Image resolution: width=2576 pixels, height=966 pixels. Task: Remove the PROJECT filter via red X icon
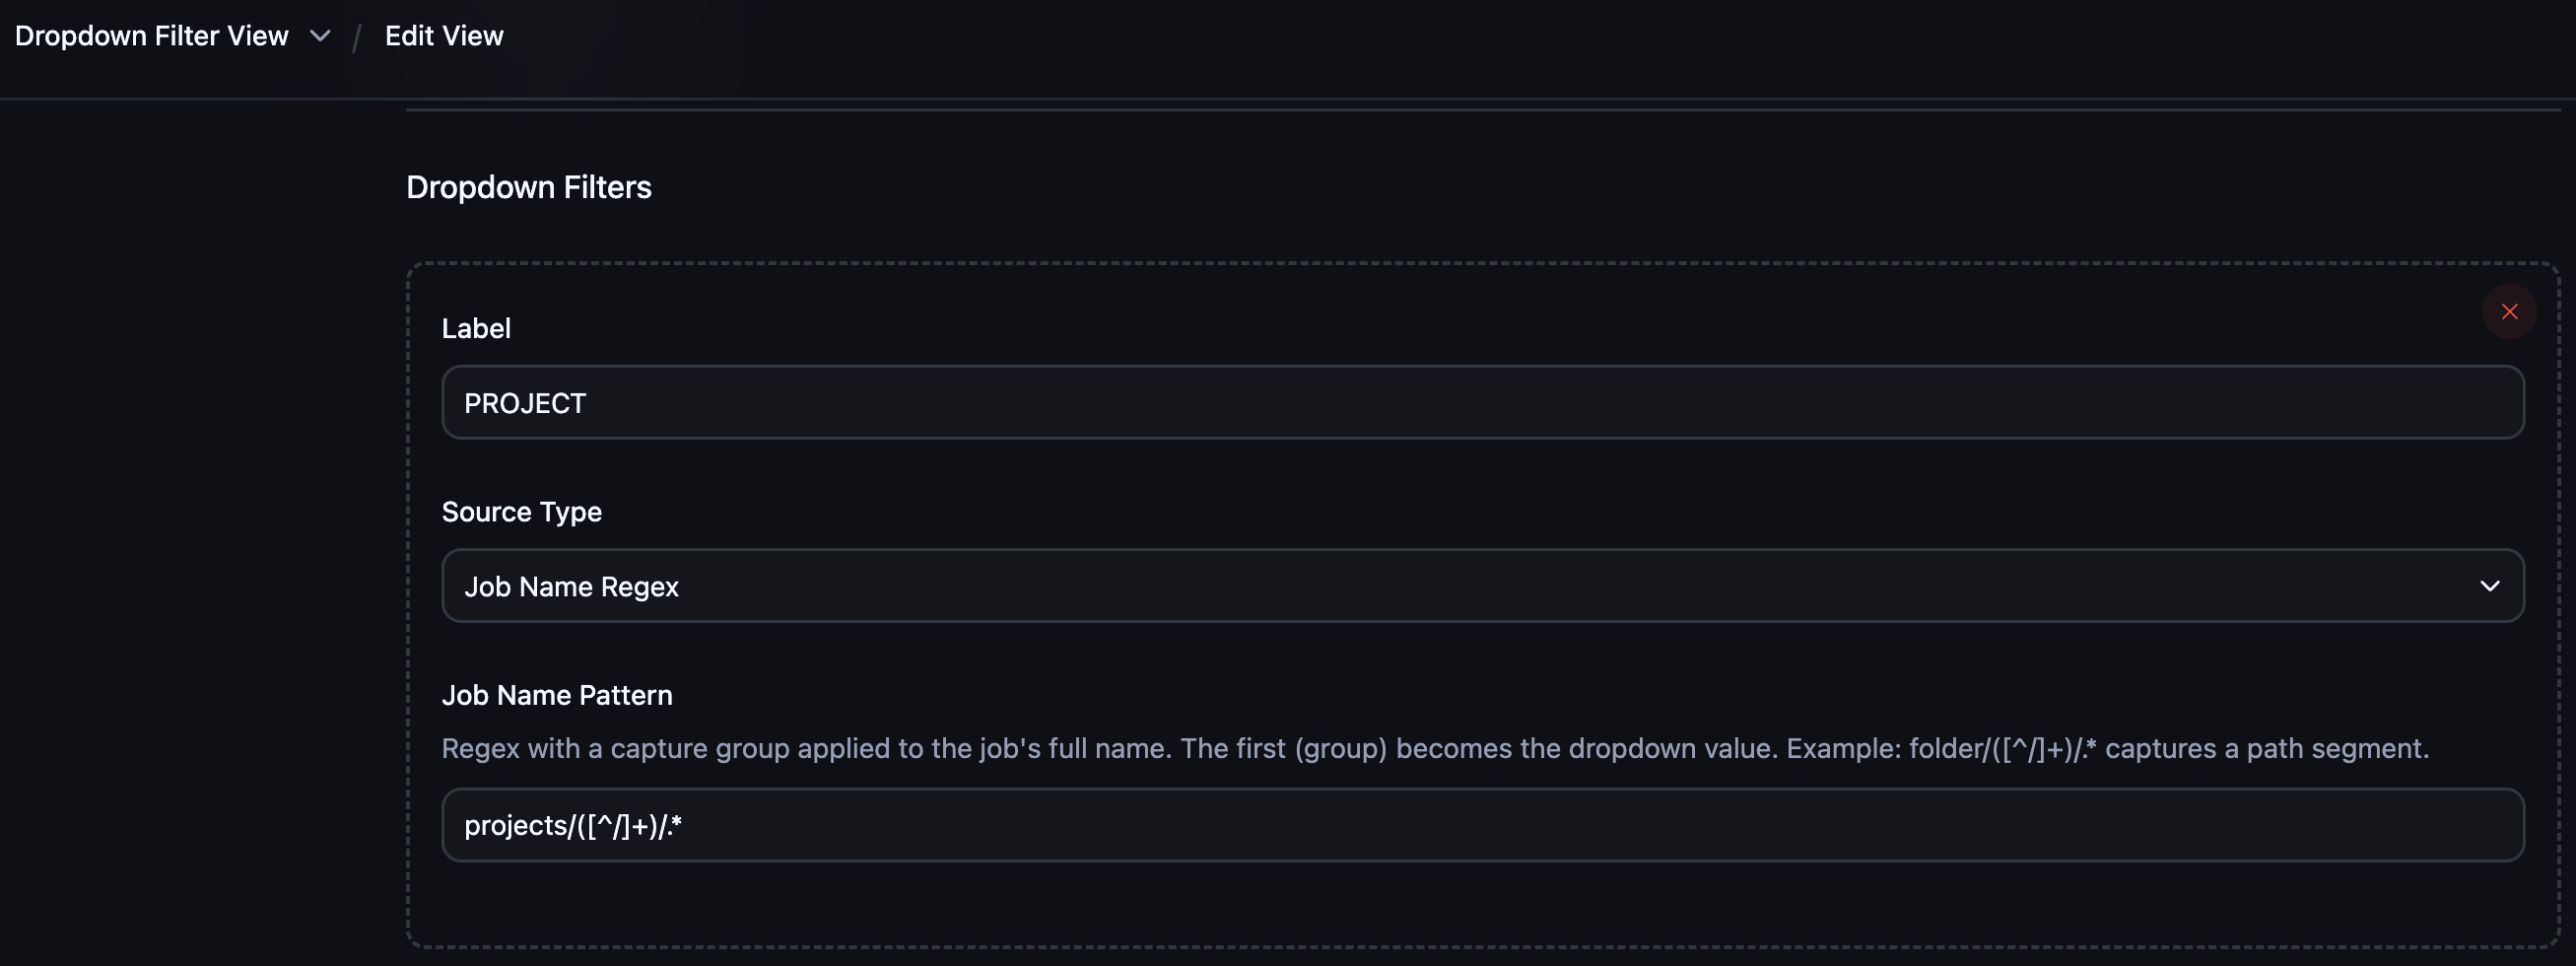(2510, 311)
